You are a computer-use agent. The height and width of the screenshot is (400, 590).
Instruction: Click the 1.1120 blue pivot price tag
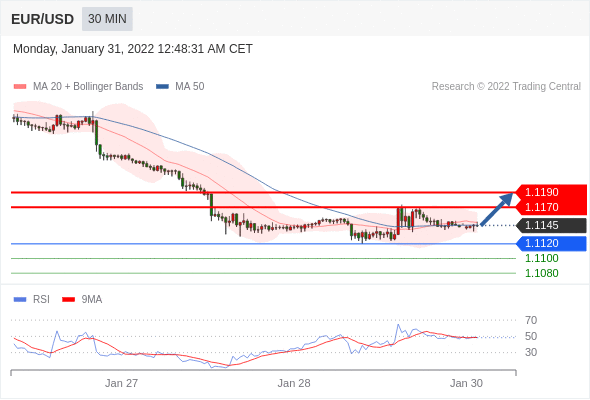(x=551, y=243)
